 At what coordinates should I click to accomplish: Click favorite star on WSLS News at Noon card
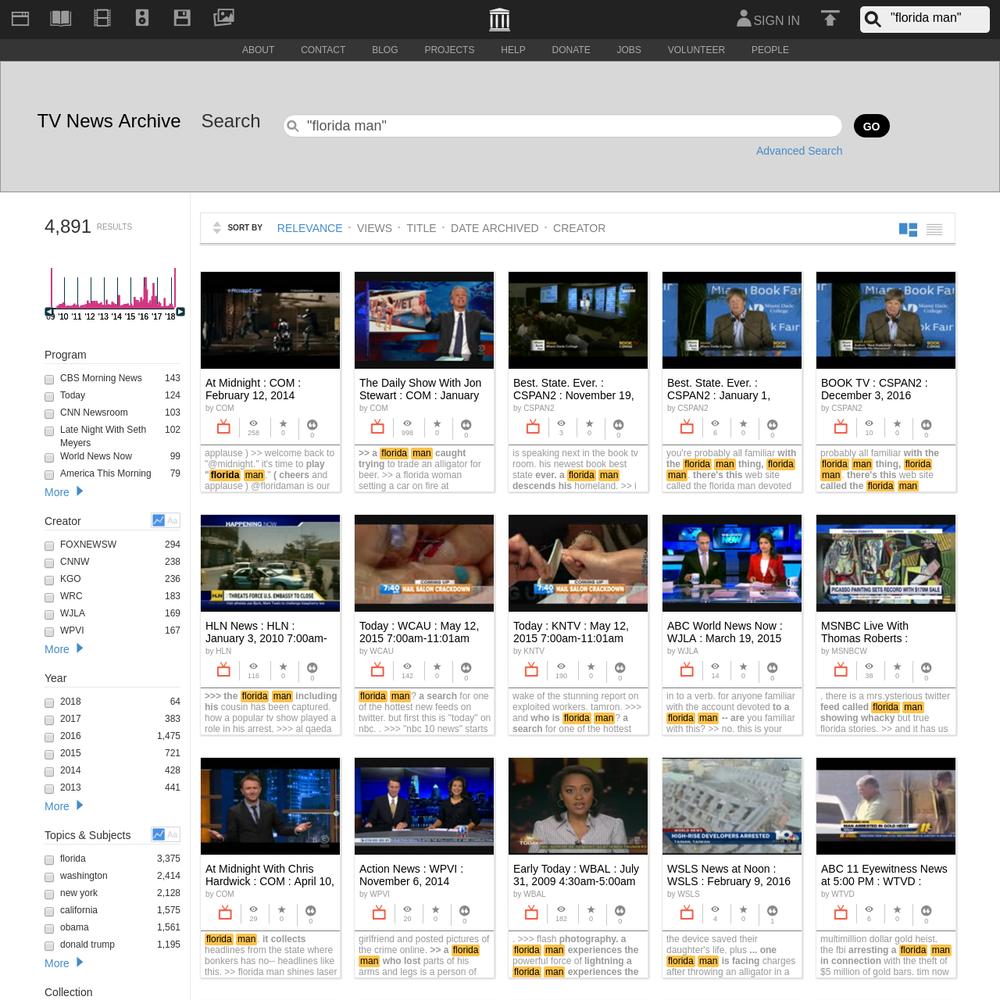(743, 910)
